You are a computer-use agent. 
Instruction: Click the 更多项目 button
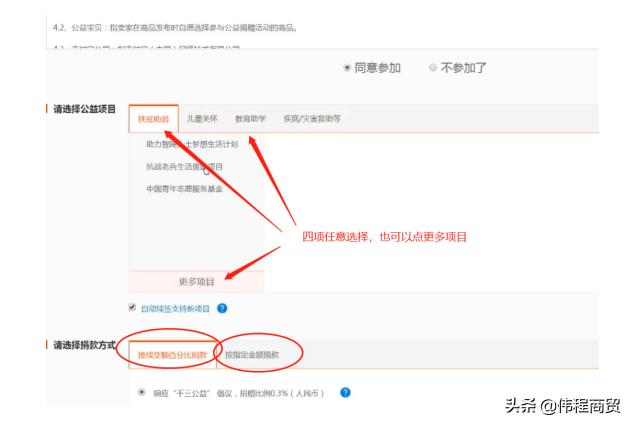[x=196, y=281]
